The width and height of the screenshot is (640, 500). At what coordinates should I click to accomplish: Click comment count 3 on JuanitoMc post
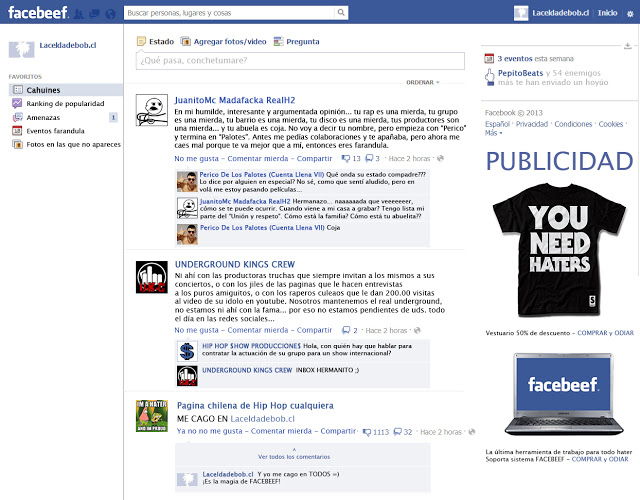pyautogui.click(x=373, y=158)
